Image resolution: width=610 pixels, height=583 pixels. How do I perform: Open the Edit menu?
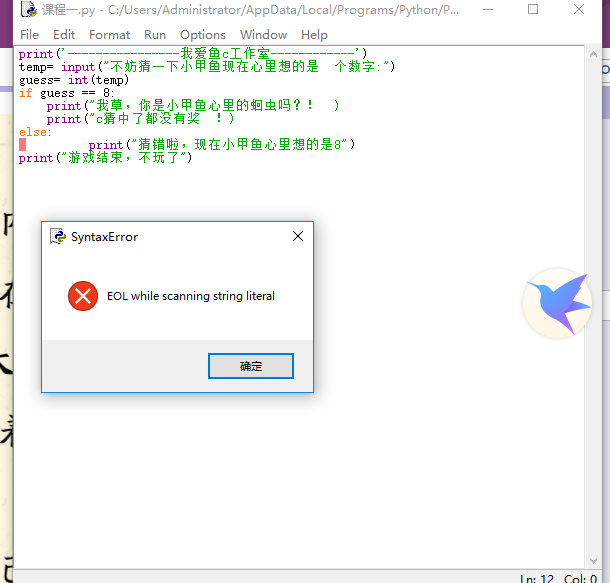pyautogui.click(x=64, y=34)
